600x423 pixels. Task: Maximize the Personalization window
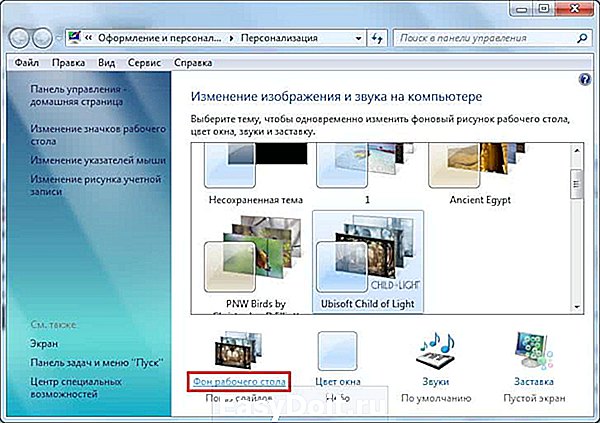543,8
